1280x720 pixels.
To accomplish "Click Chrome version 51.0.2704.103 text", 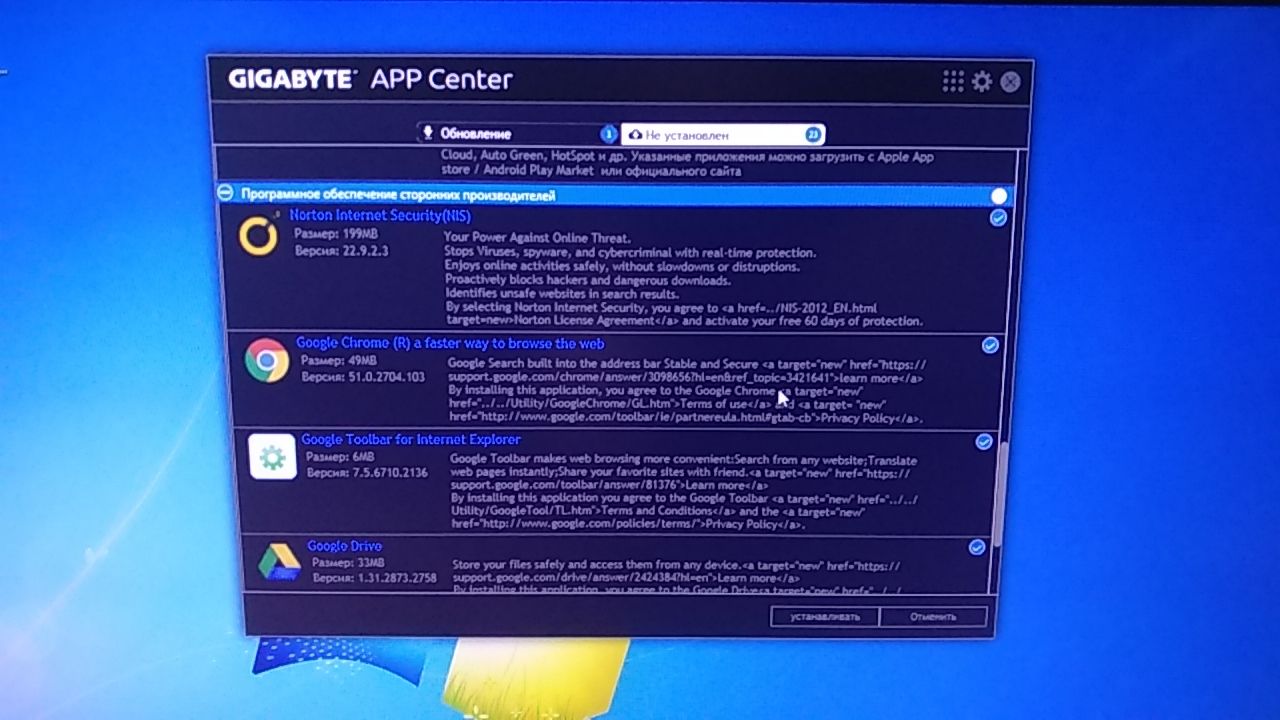I will [x=362, y=377].
